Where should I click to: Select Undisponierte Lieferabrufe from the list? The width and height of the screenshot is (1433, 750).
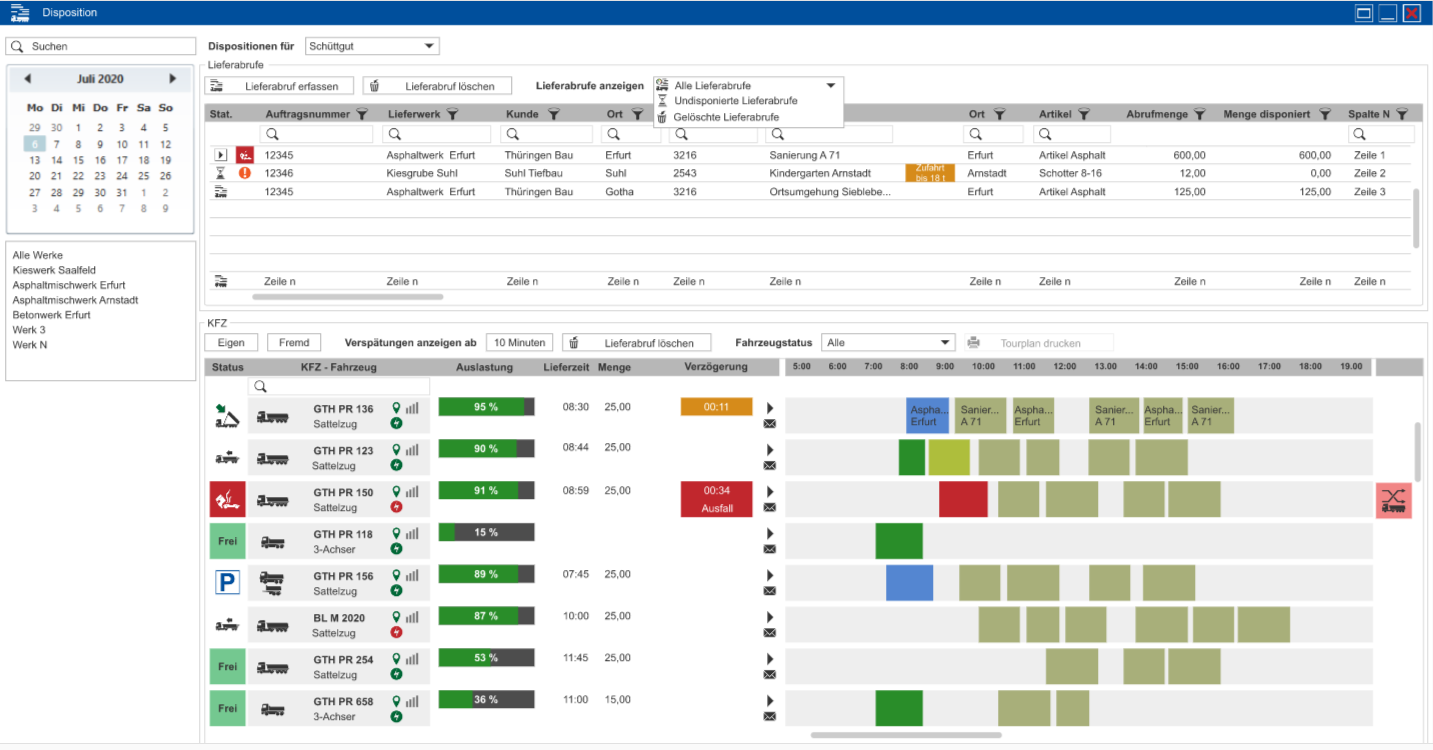coord(736,101)
